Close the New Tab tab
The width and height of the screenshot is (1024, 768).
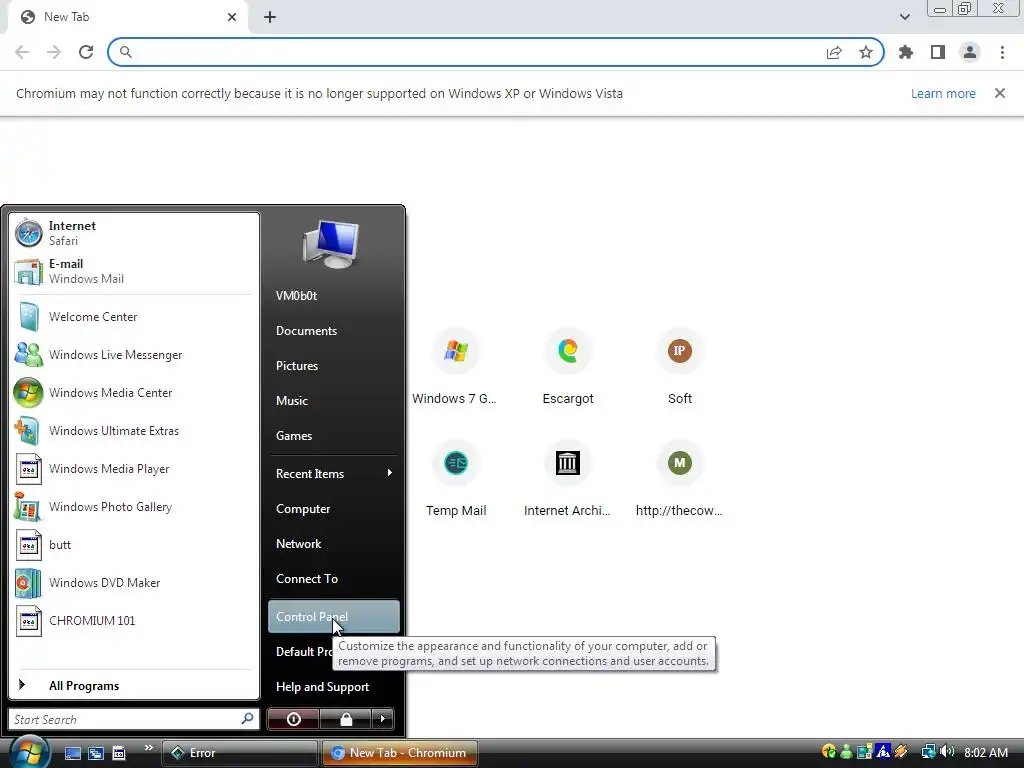[232, 17]
